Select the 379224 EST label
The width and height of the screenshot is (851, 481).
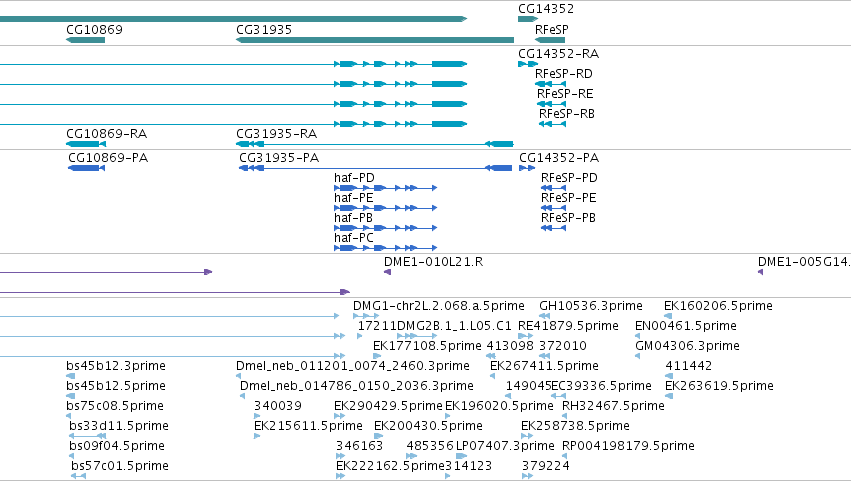tap(545, 466)
